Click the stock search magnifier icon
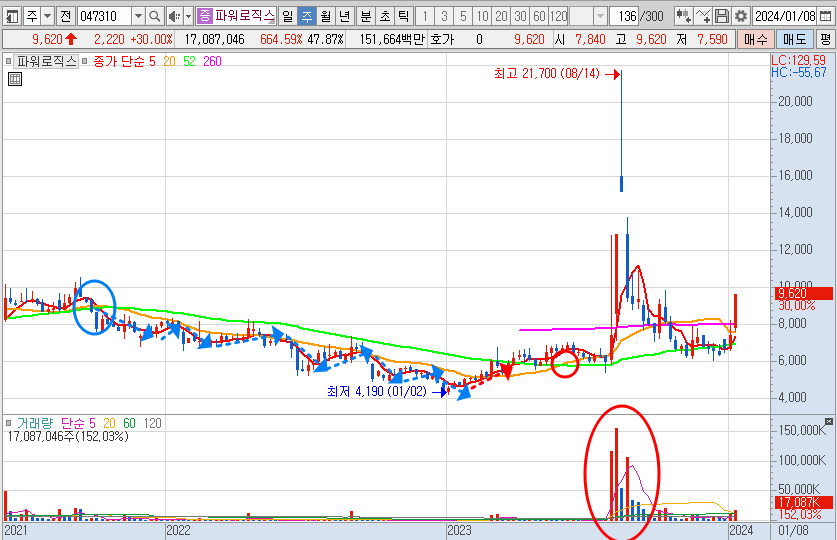 [154, 16]
